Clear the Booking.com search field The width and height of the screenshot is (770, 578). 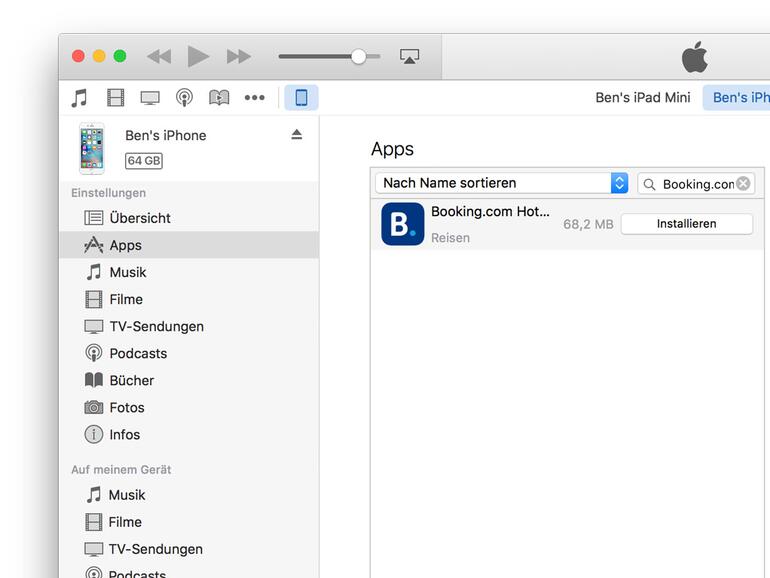point(743,184)
